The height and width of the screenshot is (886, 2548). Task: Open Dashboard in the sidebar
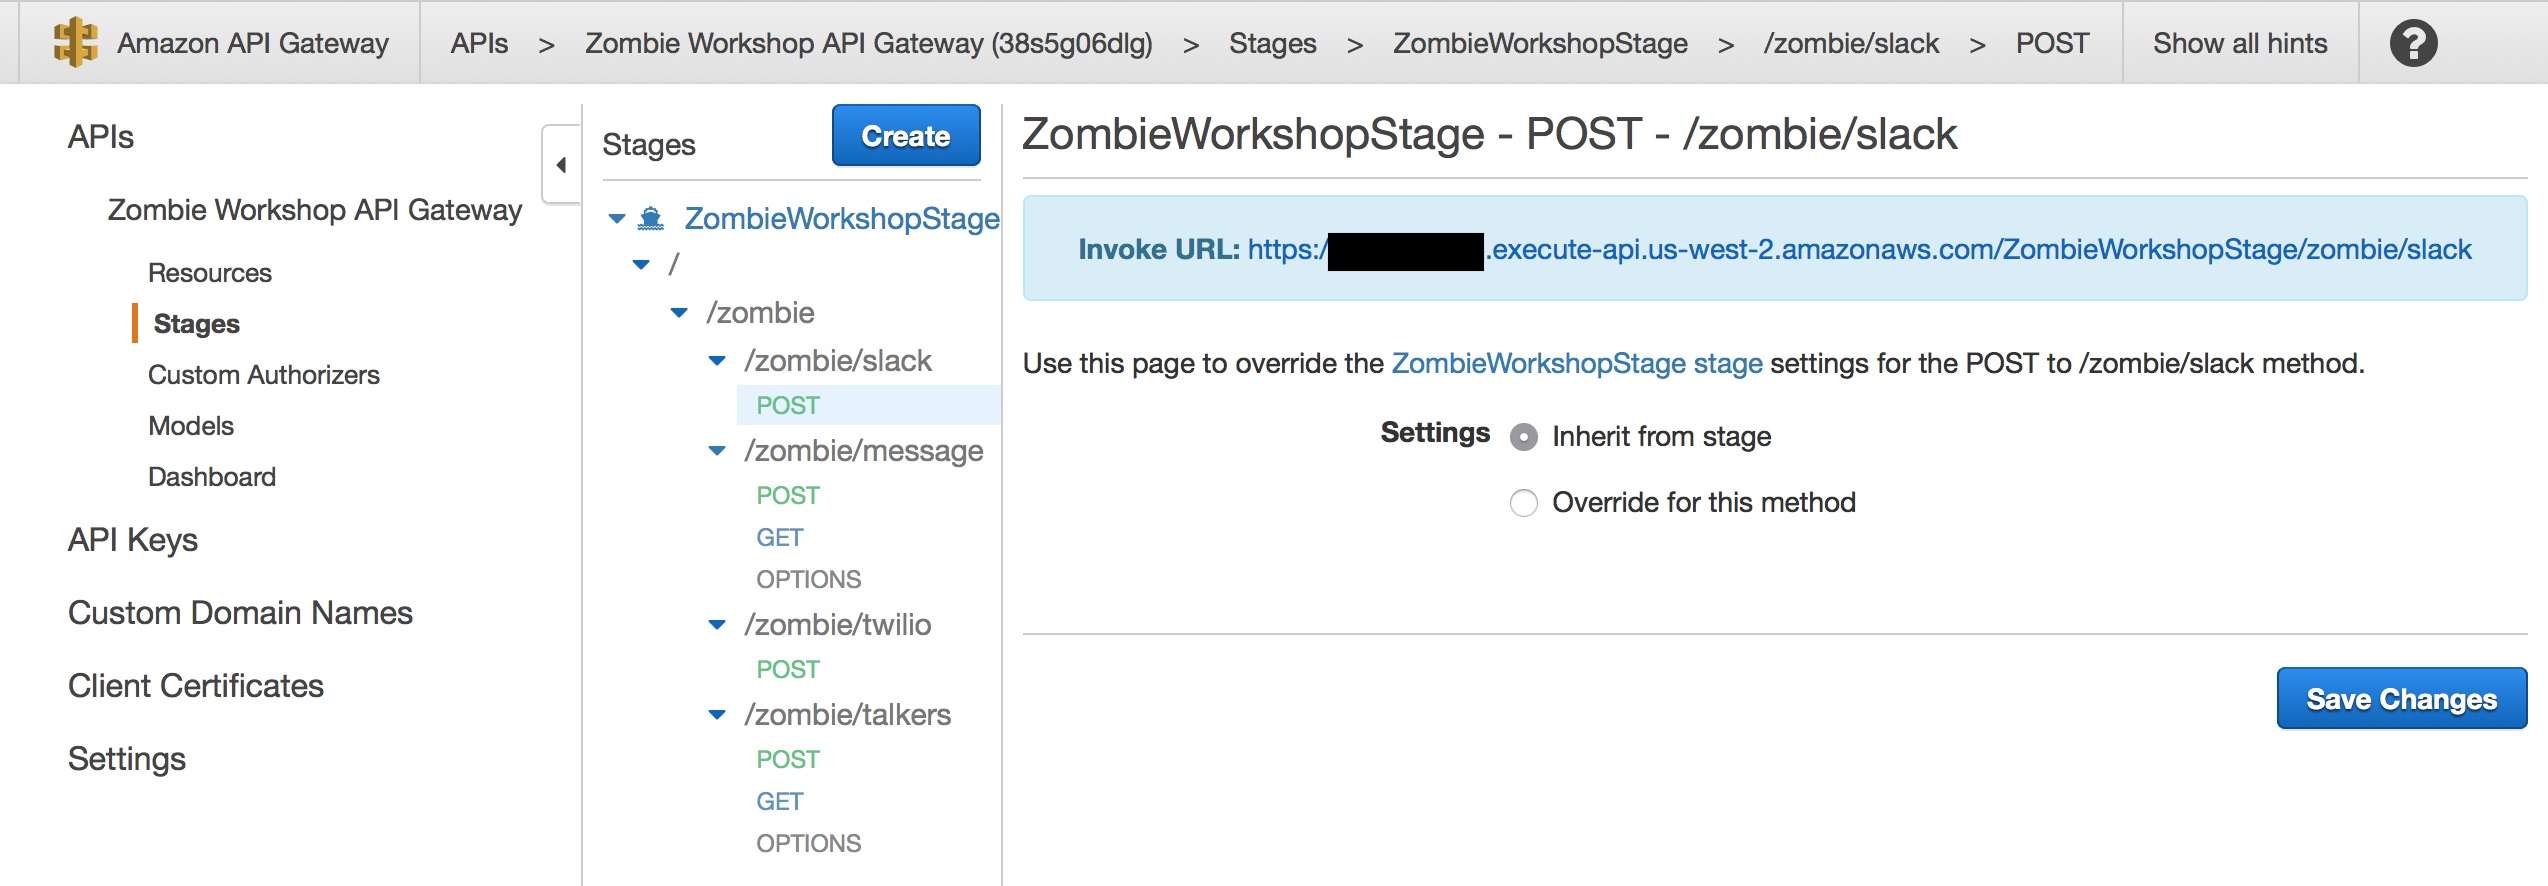coord(212,477)
